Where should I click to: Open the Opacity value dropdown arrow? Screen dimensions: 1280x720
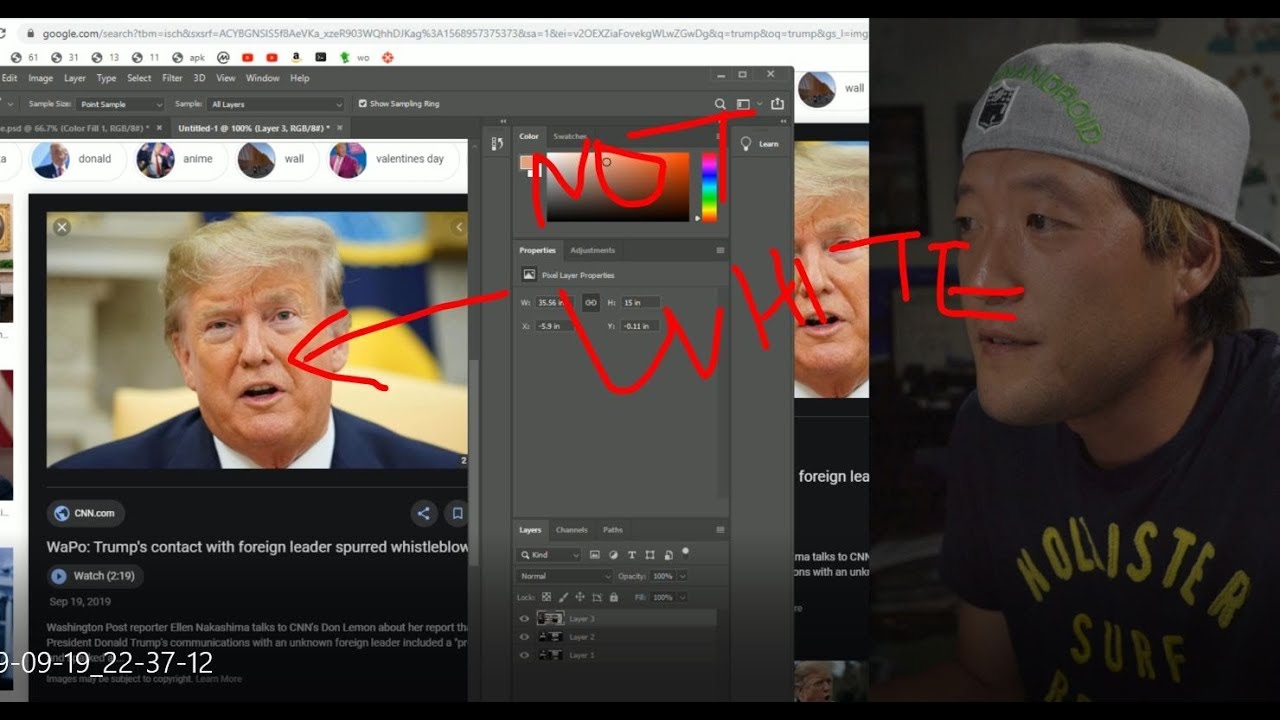[x=682, y=576]
